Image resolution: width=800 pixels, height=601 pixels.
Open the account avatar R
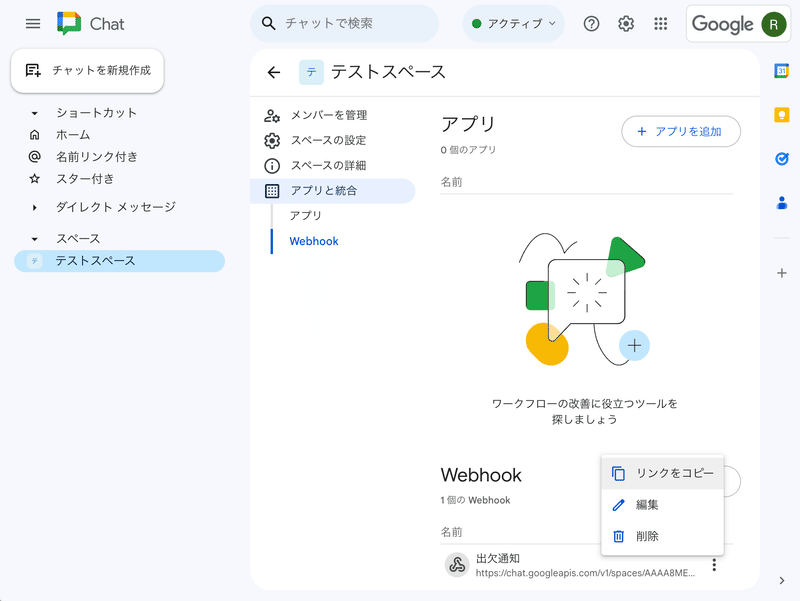(773, 24)
